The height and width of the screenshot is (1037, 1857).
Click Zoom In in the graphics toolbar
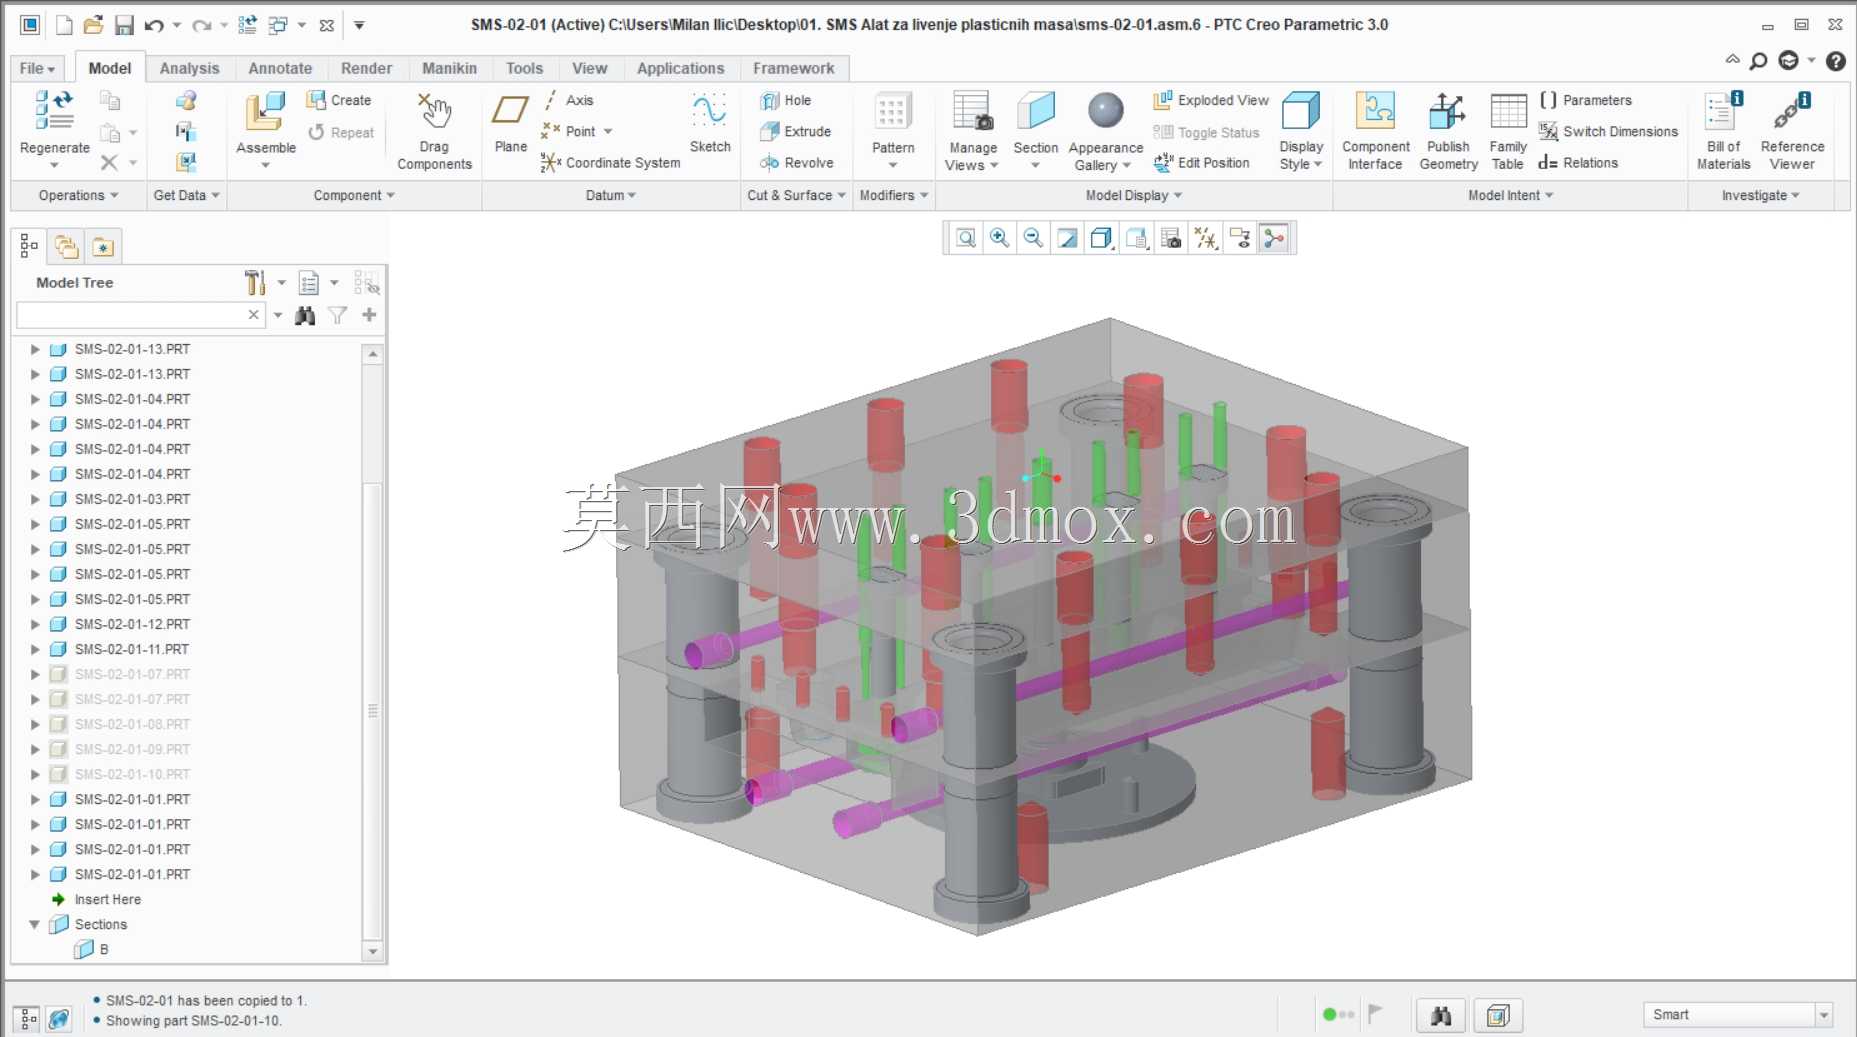(999, 238)
